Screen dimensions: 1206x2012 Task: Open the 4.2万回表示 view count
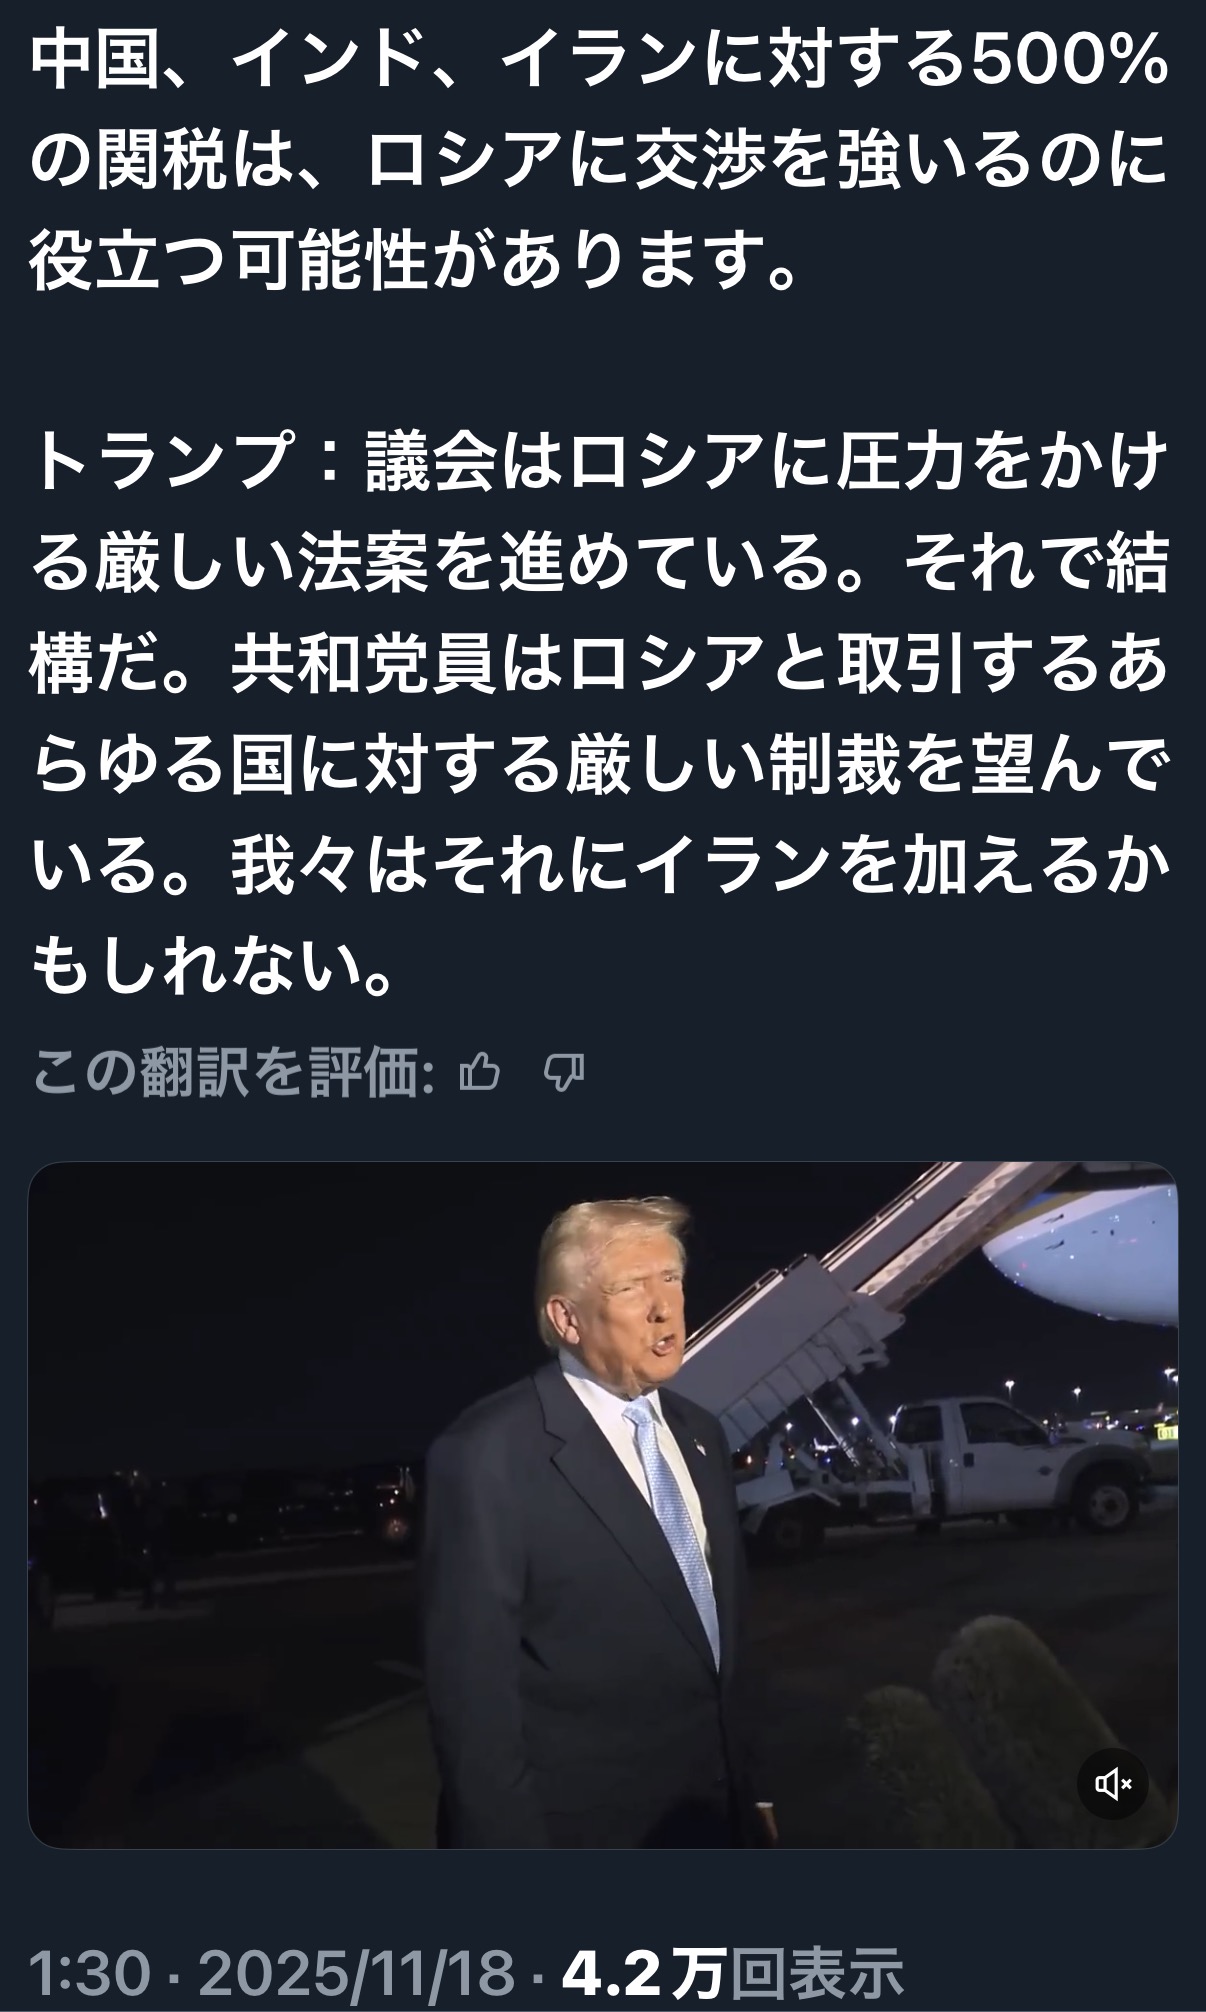732,1974
